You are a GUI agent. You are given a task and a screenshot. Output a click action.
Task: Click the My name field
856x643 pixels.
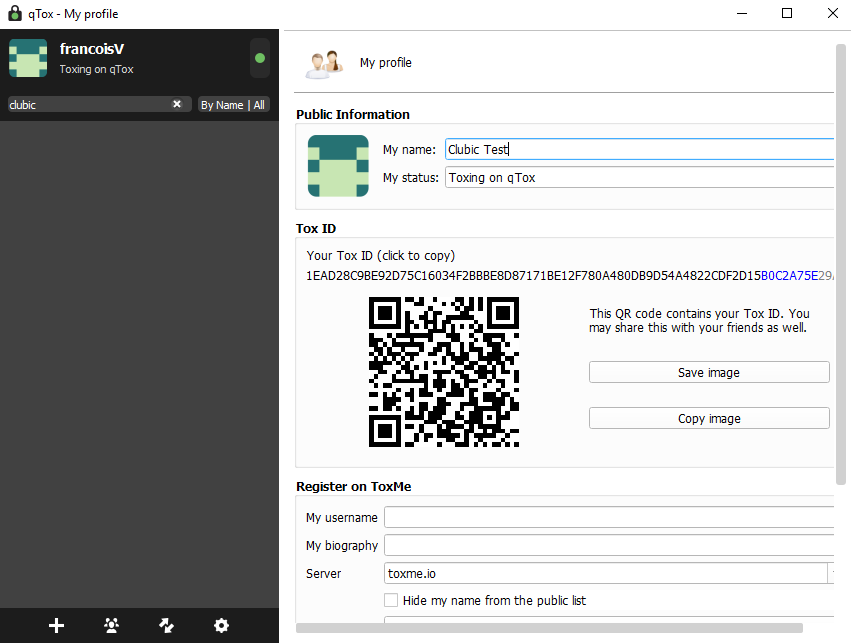tap(639, 150)
